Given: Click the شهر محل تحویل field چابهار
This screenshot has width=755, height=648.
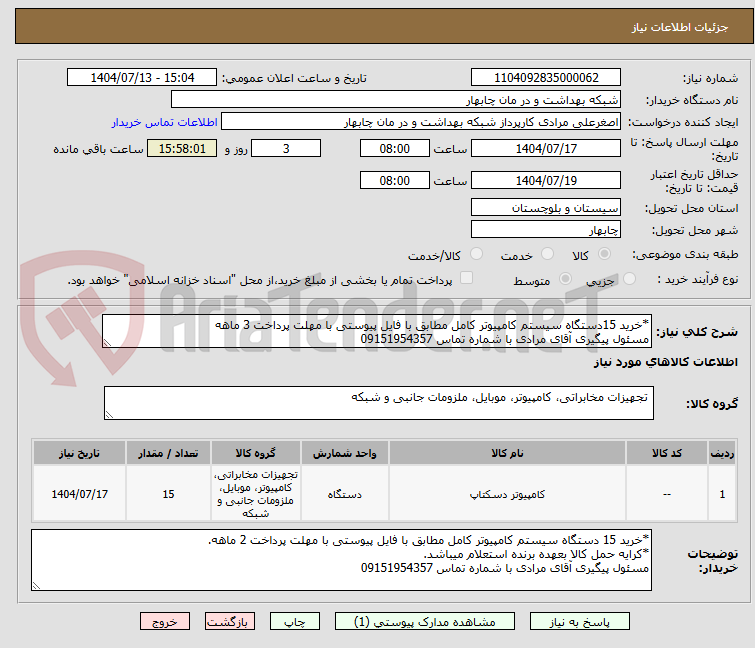Looking at the screenshot, I should 546,230.
